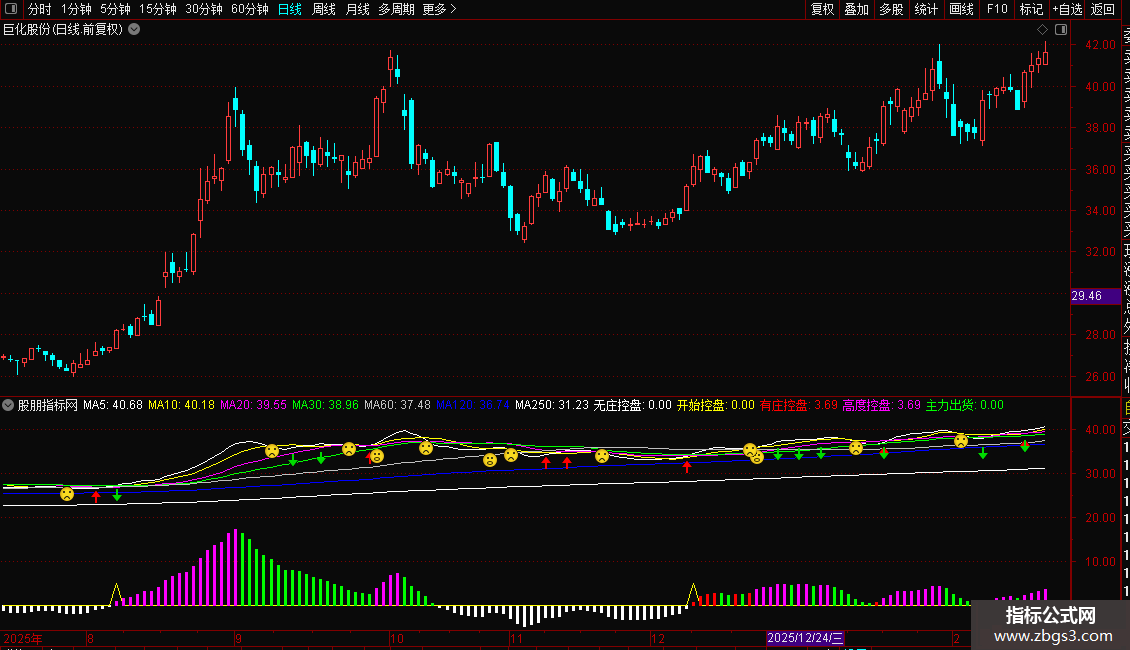
Task: Click the leftmost sad face marker in indicator
Action: (67, 494)
